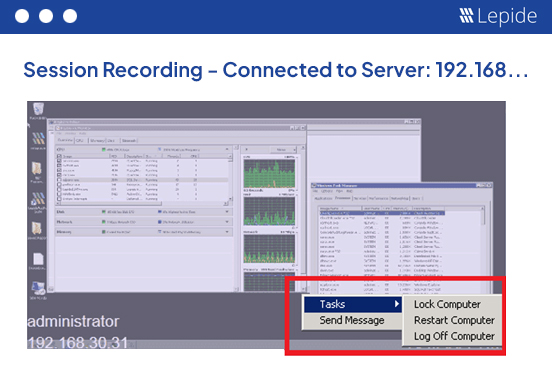
Task: Expand the Network section in Resource Monitor
Action: (227, 222)
